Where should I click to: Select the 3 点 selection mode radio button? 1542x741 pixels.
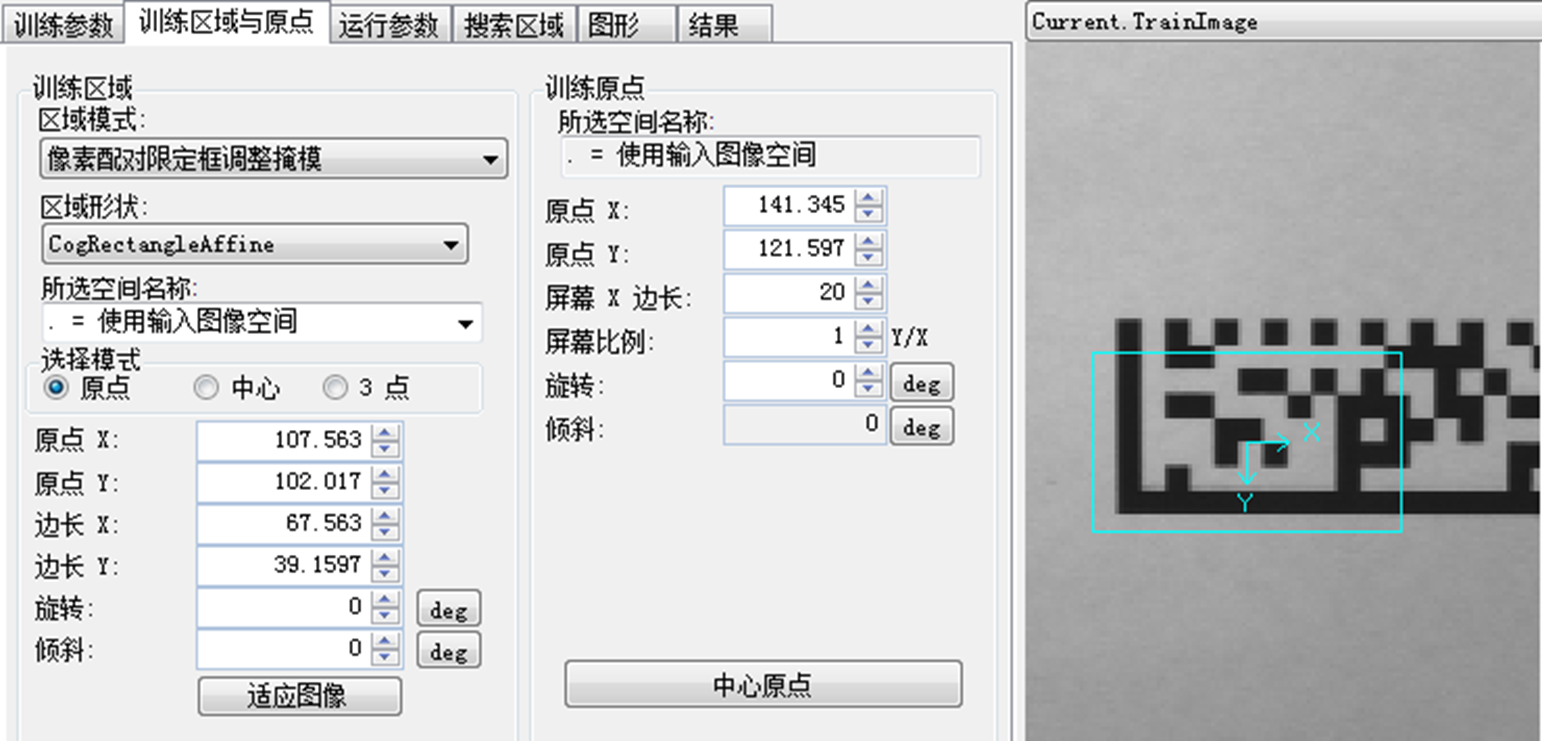[x=335, y=387]
